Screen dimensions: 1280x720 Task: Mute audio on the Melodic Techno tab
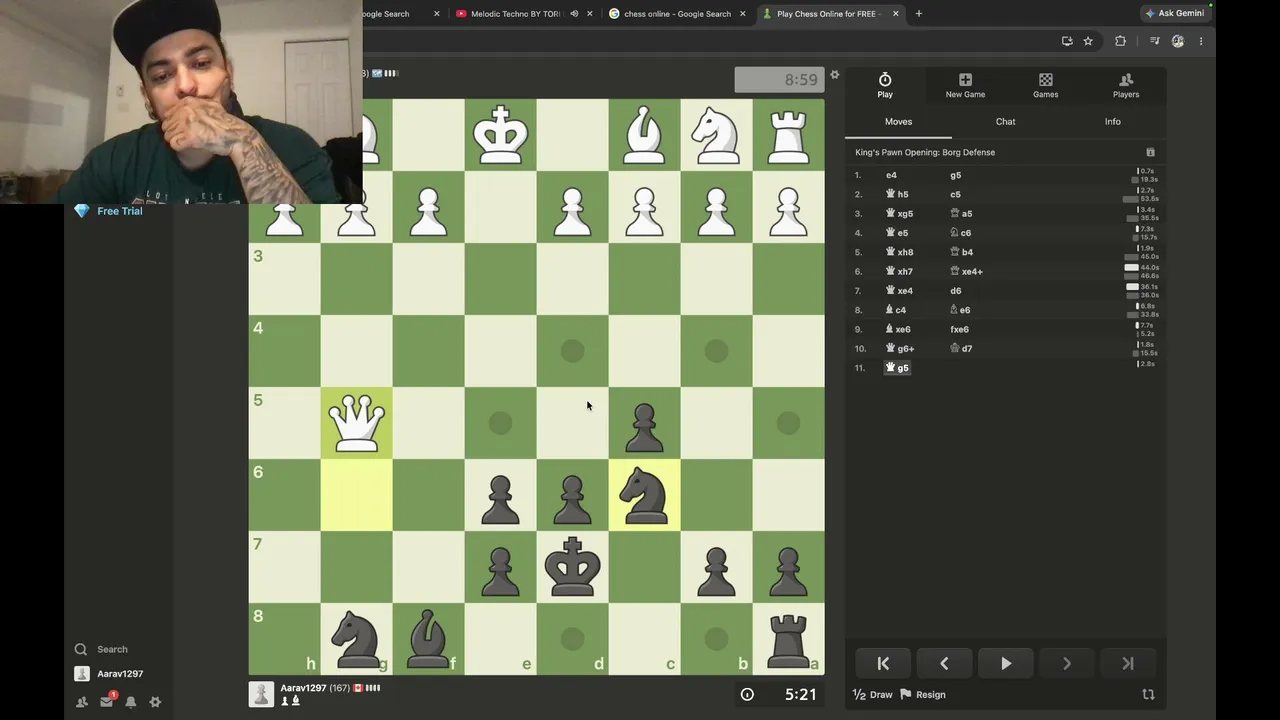(x=574, y=14)
